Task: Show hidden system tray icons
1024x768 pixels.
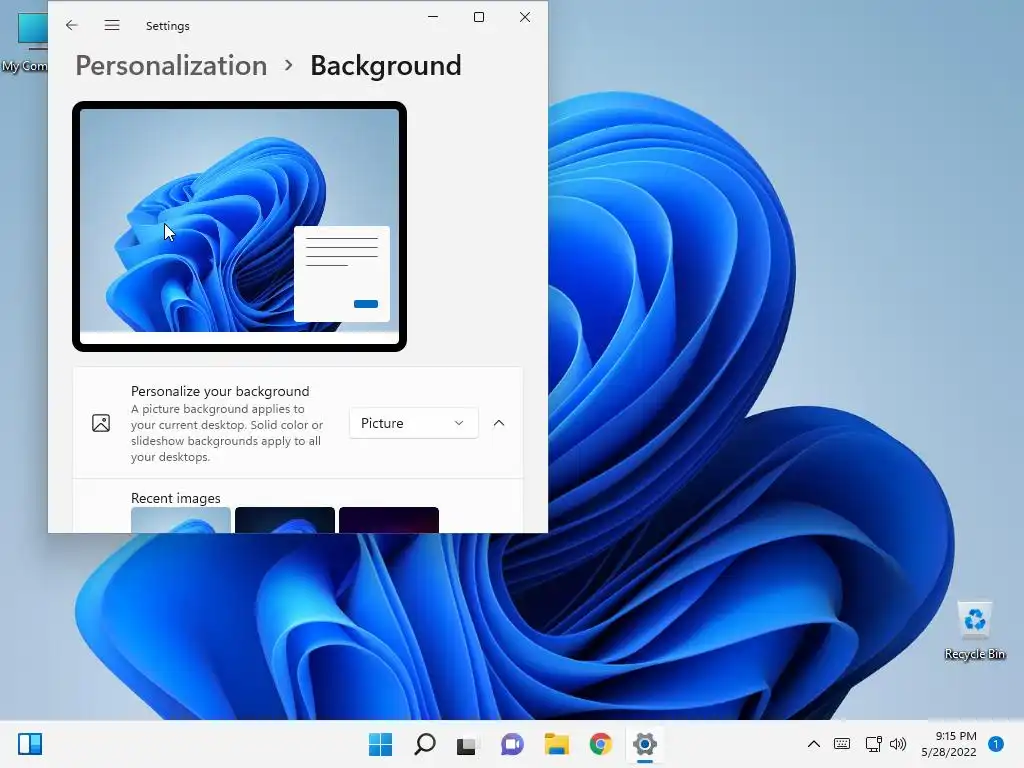Action: pyautogui.click(x=814, y=744)
